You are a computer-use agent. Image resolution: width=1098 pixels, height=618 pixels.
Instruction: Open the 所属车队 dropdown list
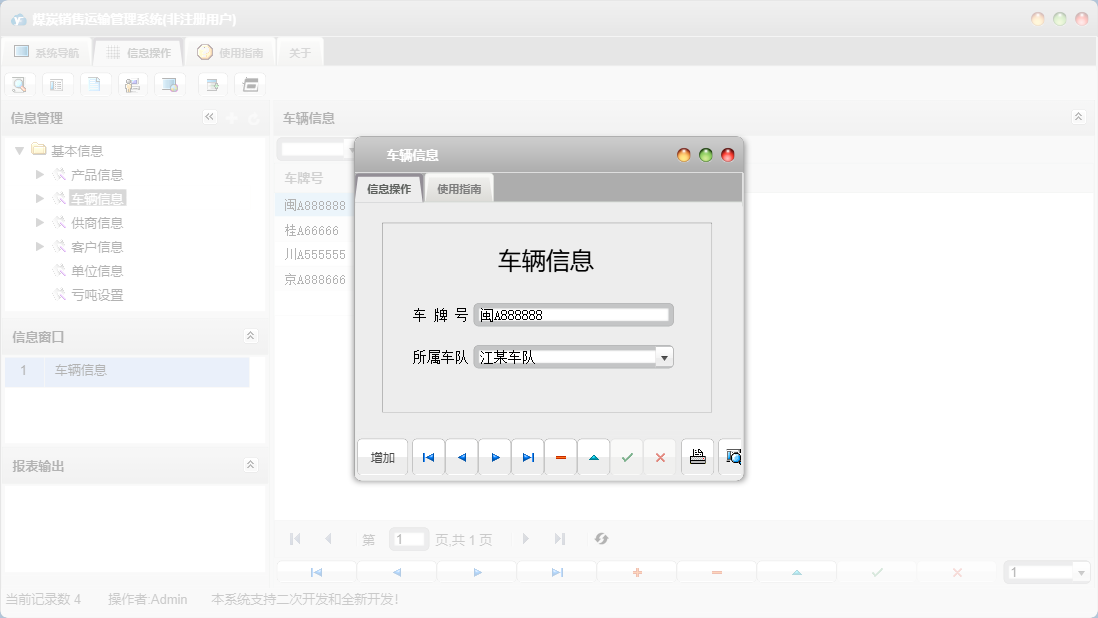[x=664, y=356]
